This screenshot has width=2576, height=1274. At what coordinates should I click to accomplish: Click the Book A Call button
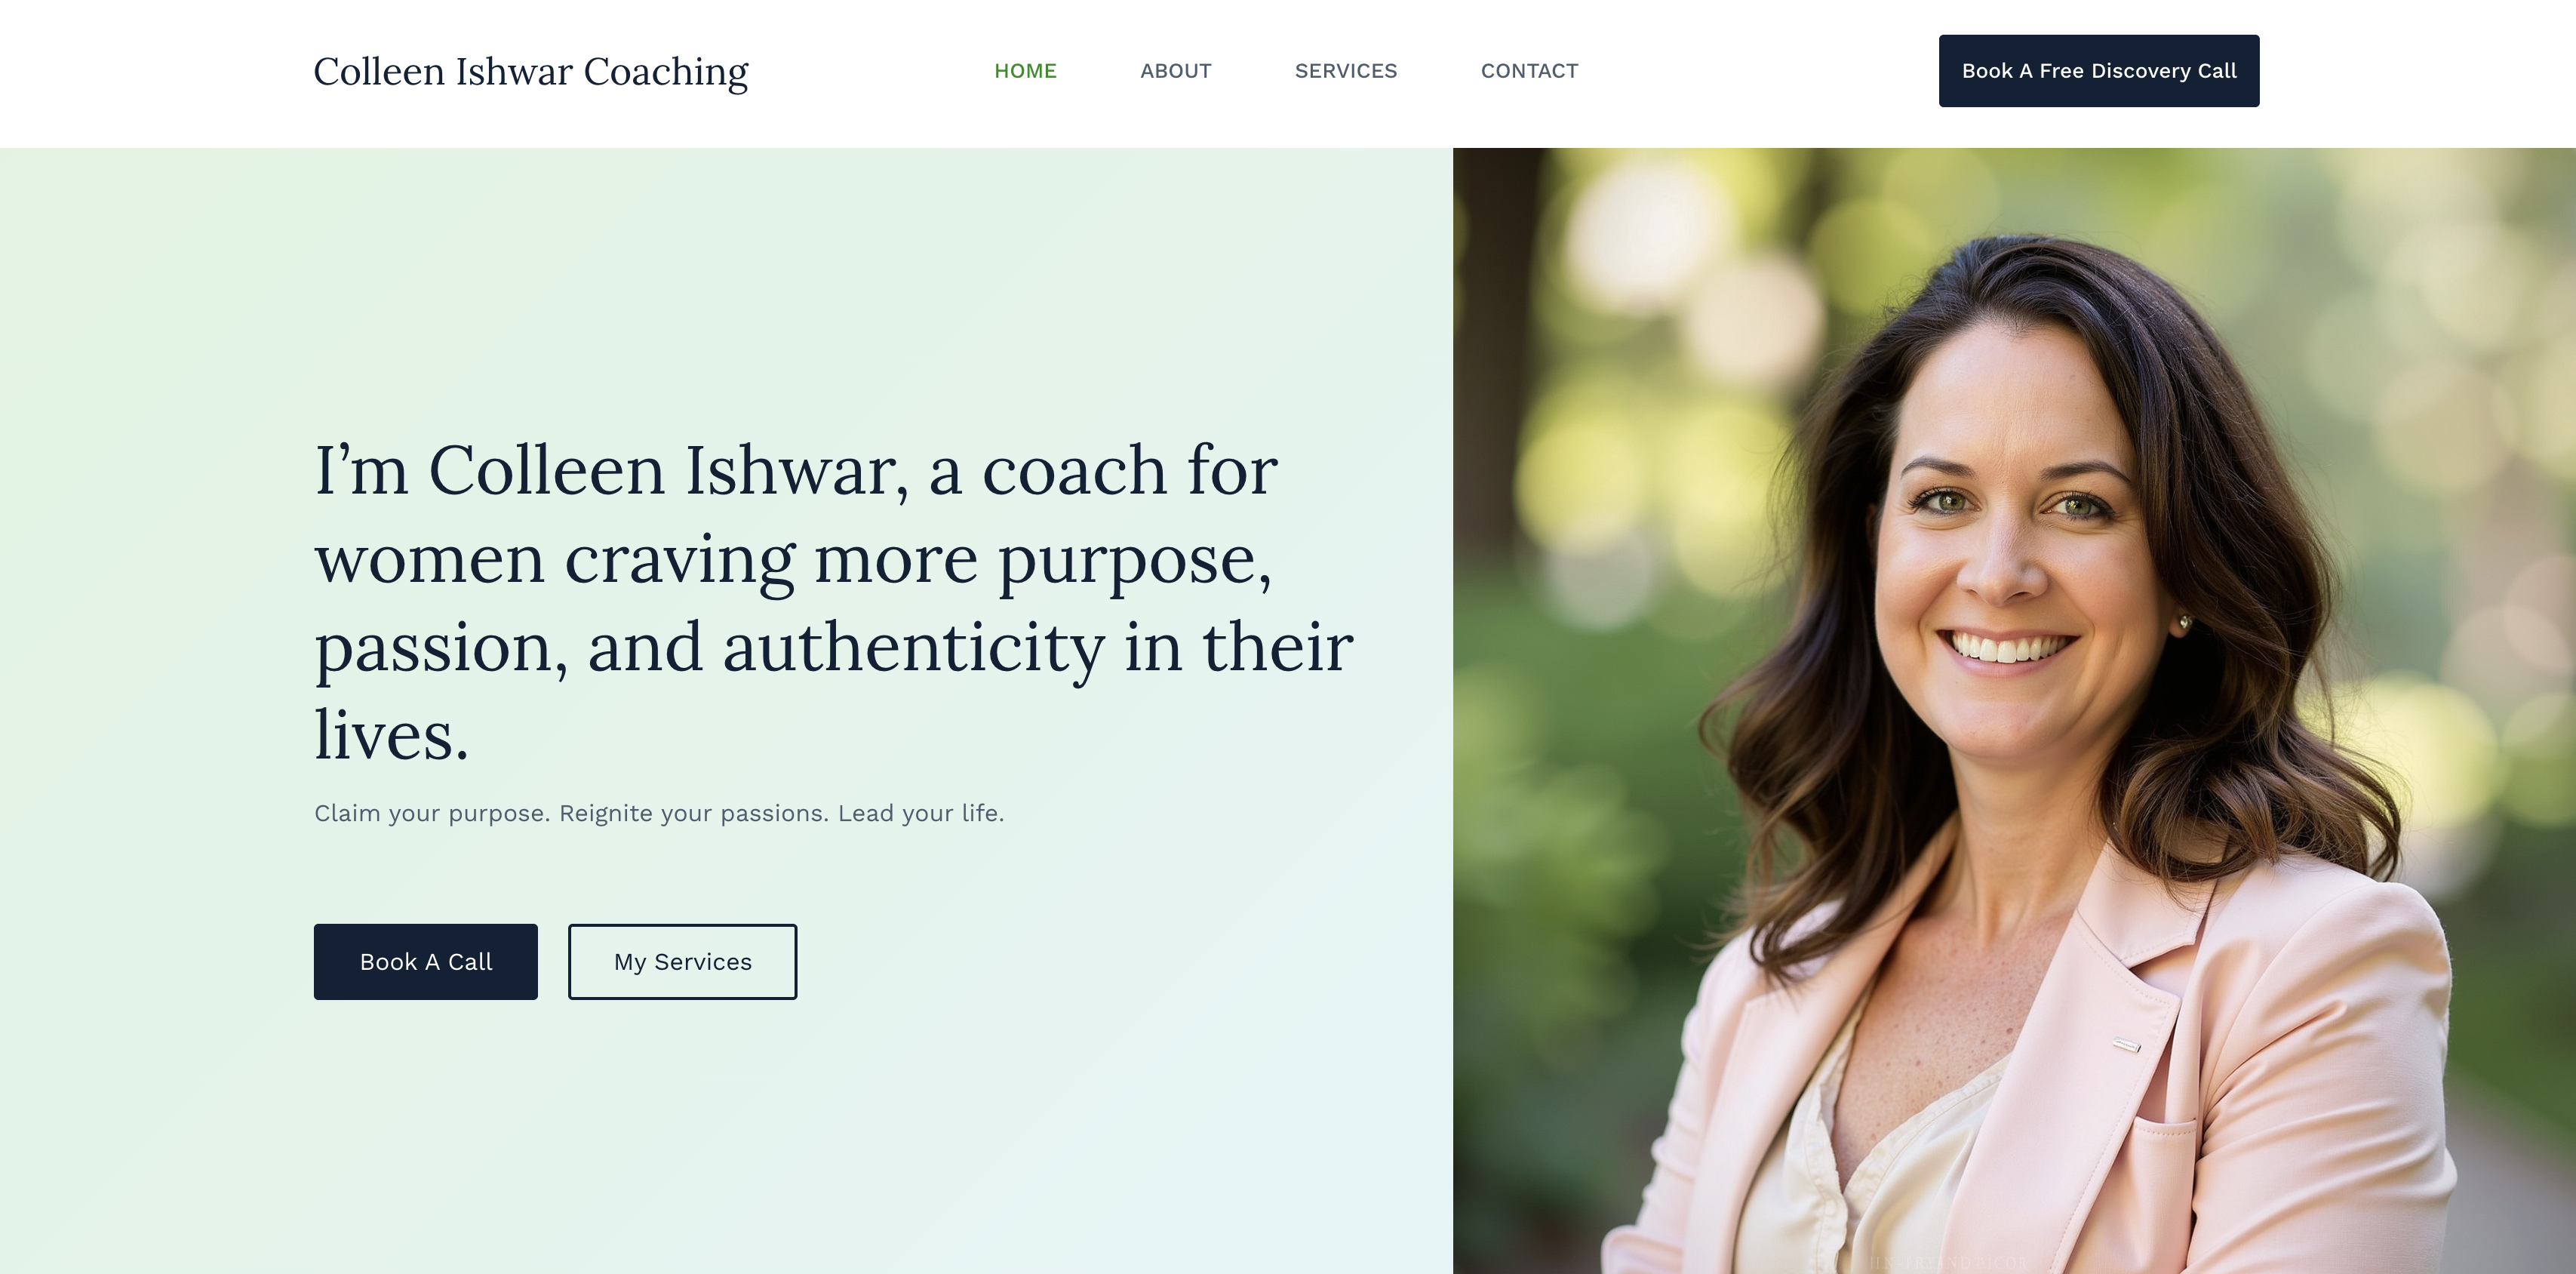(425, 961)
